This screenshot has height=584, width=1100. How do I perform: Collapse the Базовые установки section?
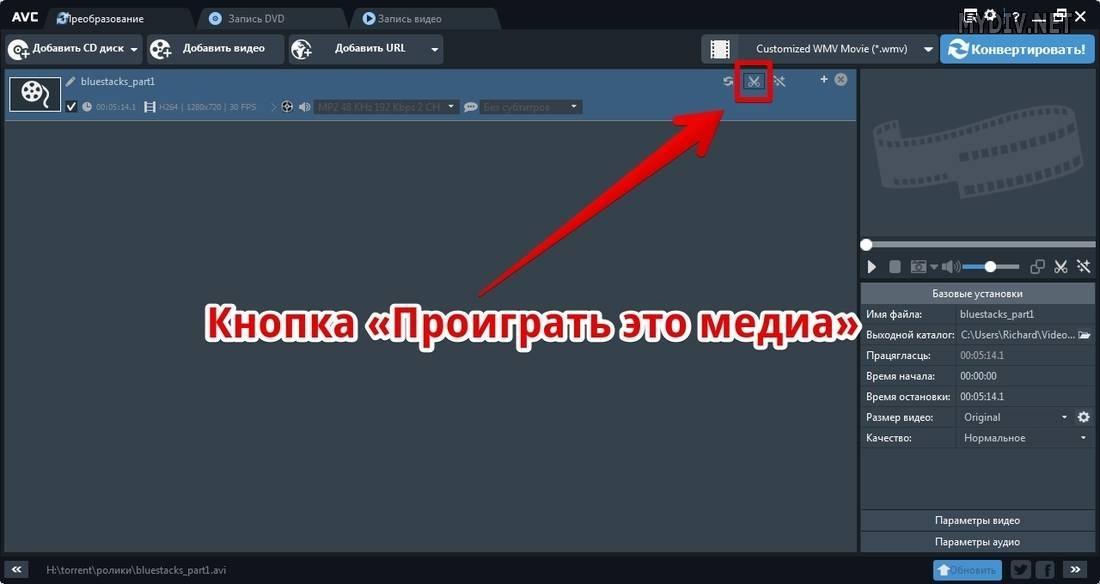[x=977, y=293]
